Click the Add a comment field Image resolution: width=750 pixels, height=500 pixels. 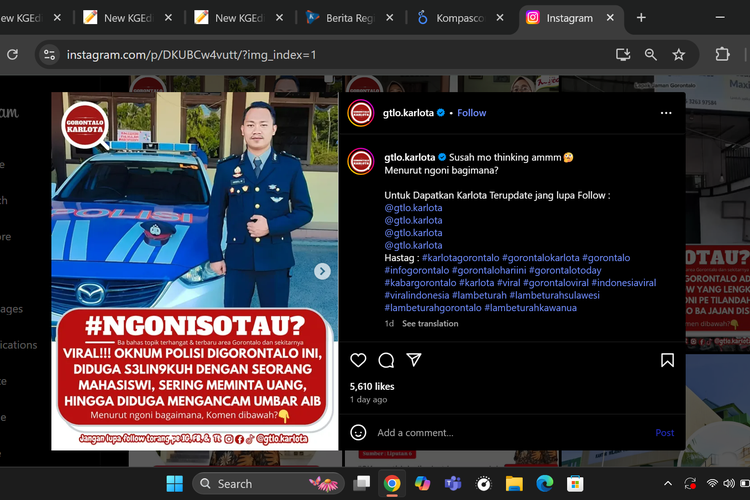(512, 433)
